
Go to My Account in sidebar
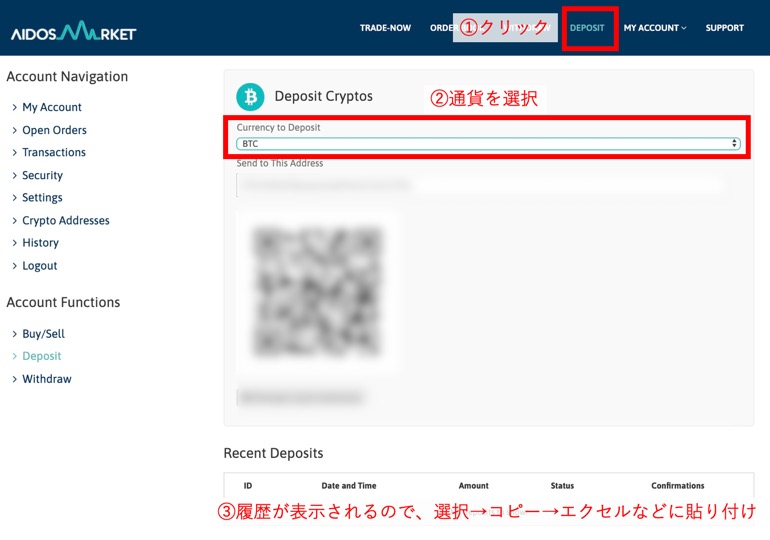tap(52, 107)
